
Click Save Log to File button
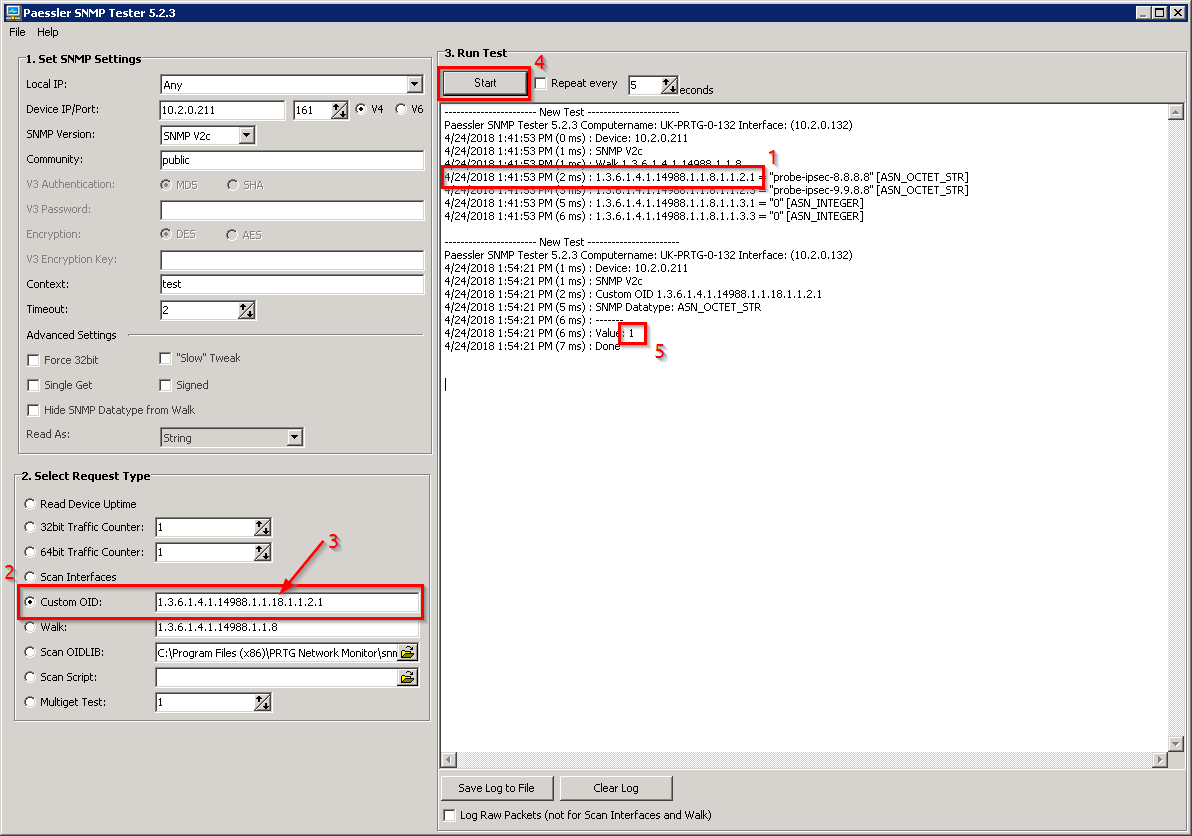click(x=496, y=788)
